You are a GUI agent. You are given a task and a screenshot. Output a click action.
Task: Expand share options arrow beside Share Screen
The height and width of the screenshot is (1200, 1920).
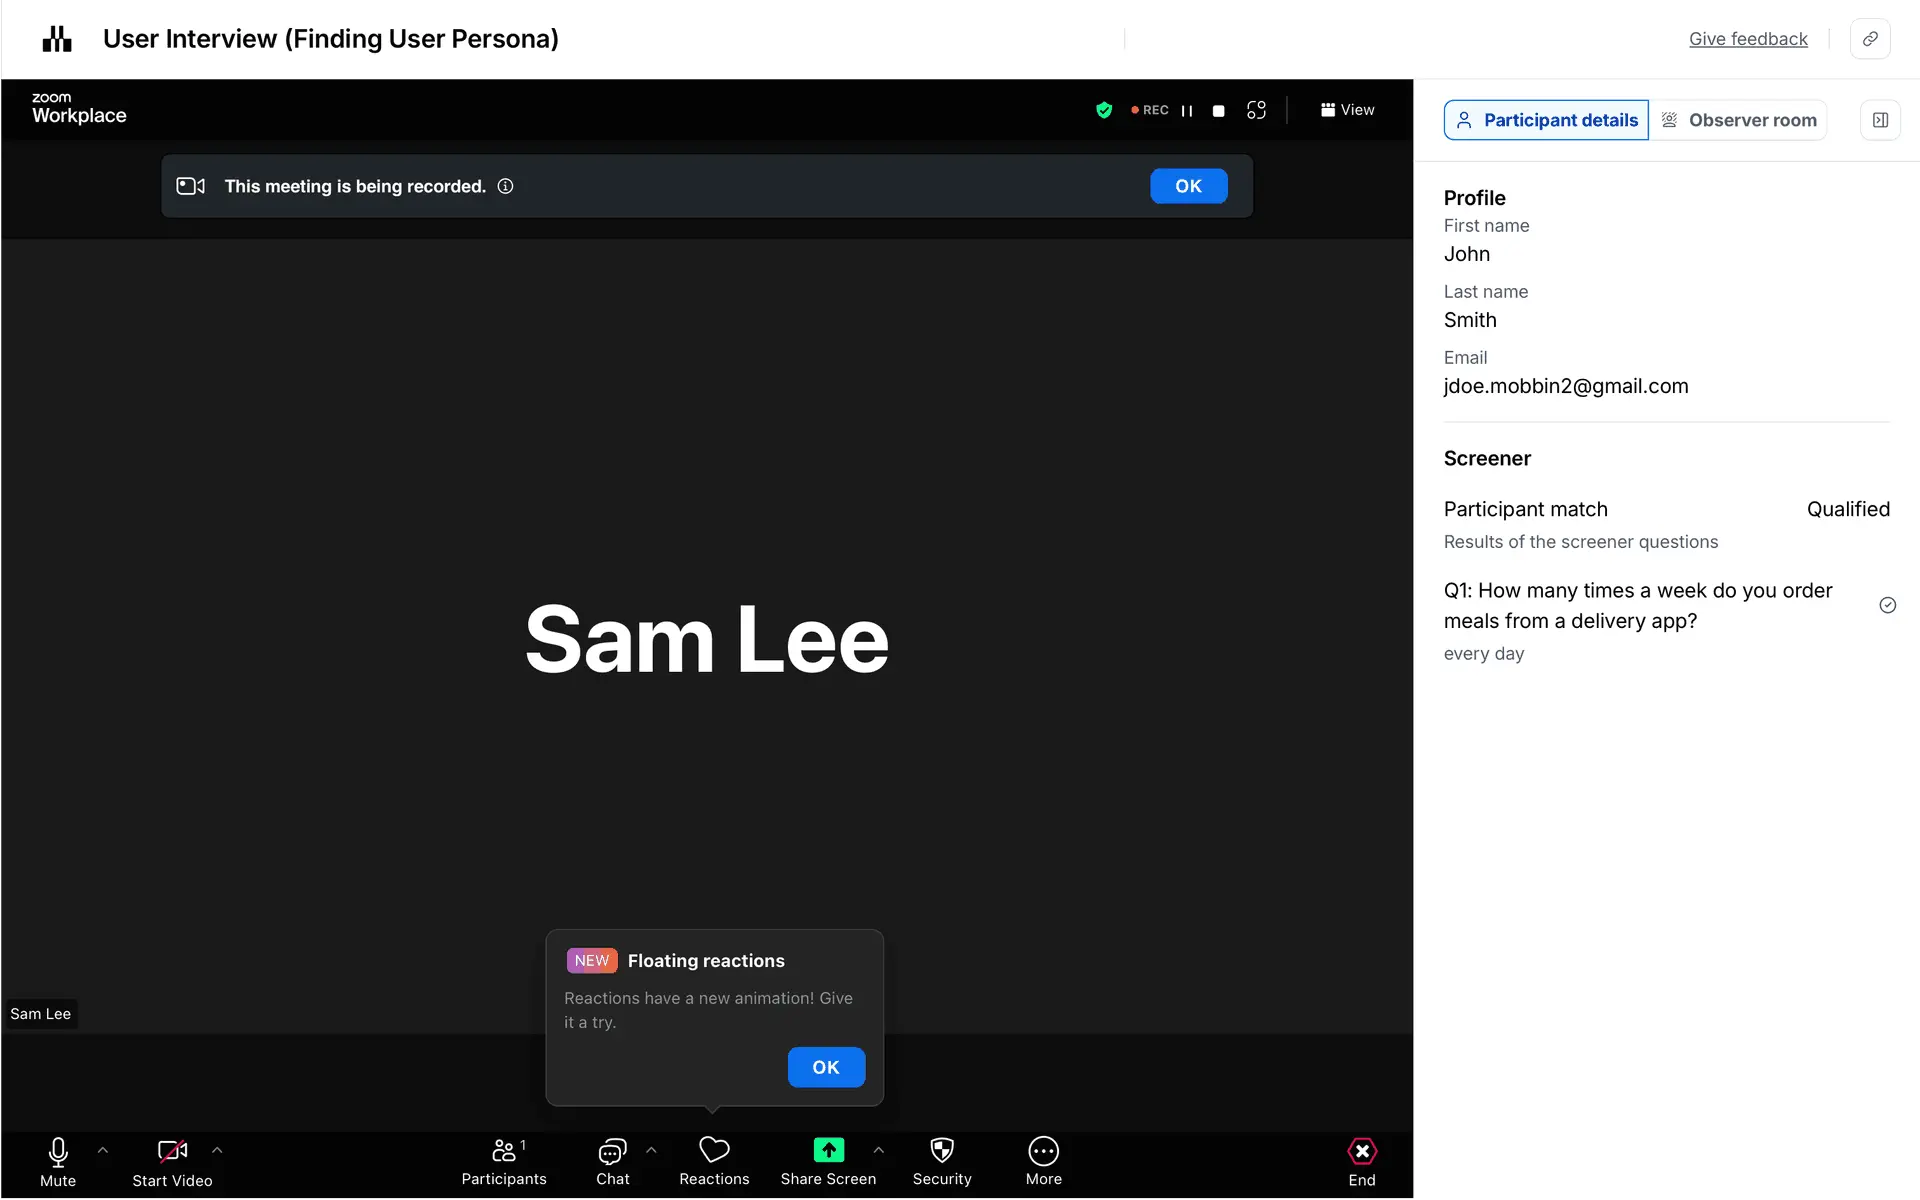[x=878, y=1151]
